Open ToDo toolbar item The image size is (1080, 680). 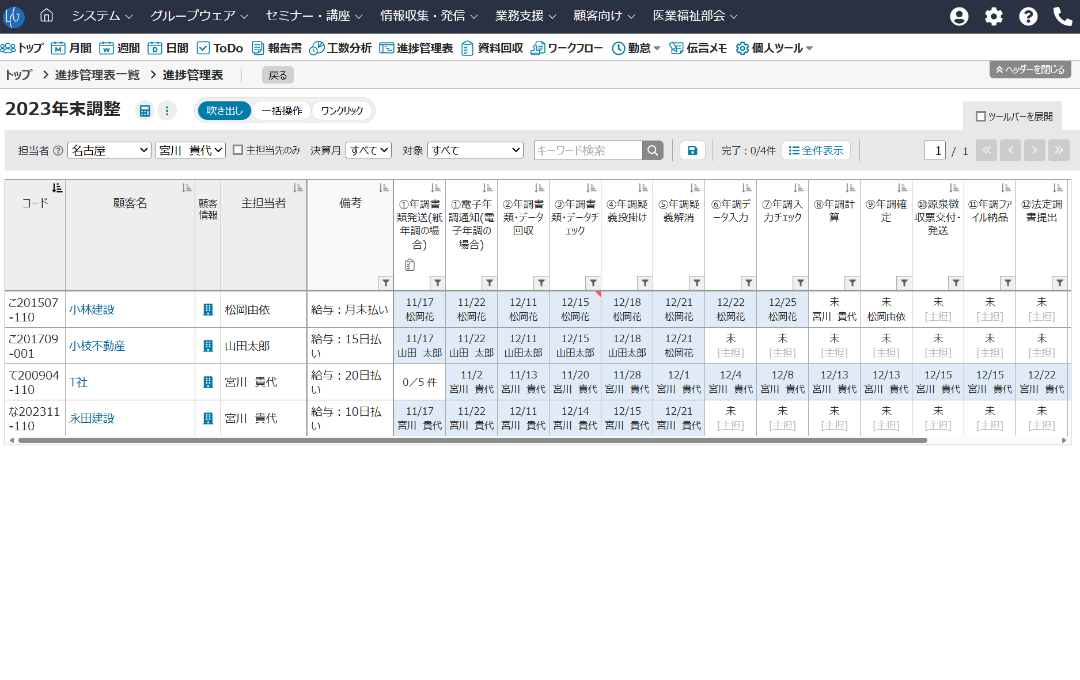click(x=220, y=48)
